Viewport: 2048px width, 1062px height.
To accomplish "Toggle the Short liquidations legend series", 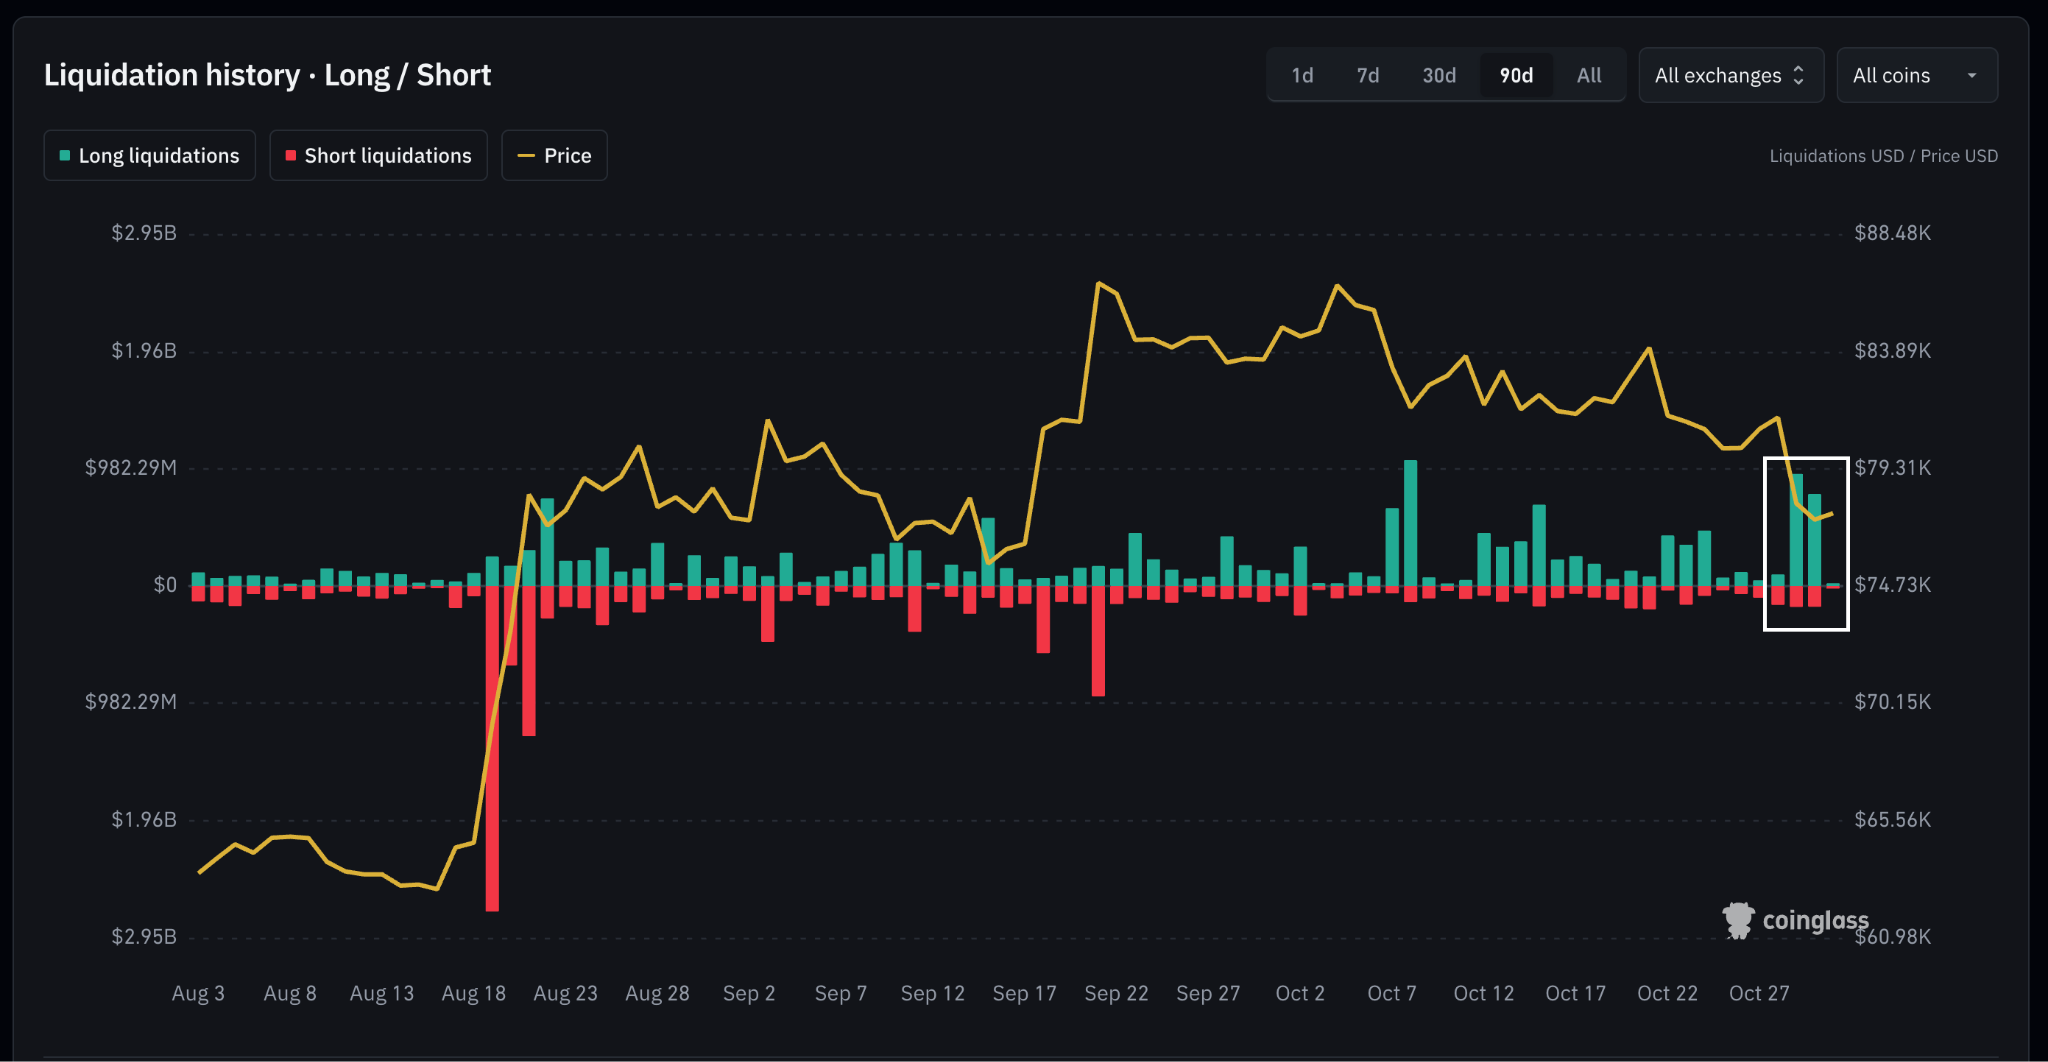I will [378, 155].
